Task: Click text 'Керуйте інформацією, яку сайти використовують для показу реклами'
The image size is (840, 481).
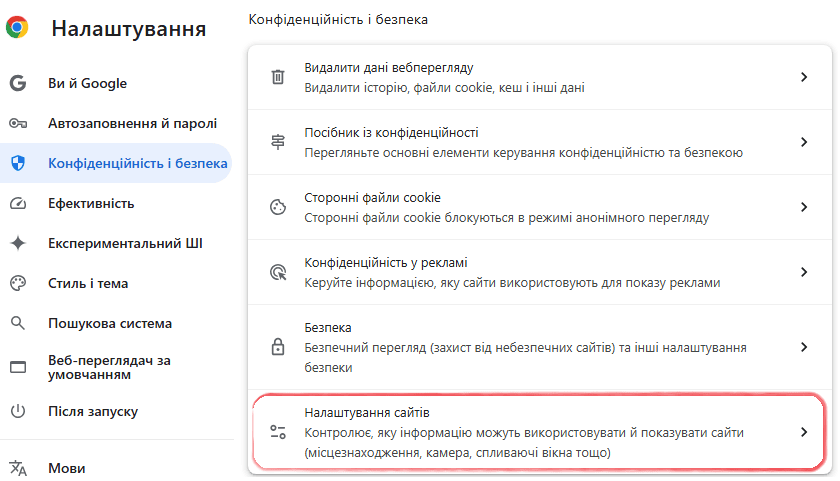Action: pos(512,282)
